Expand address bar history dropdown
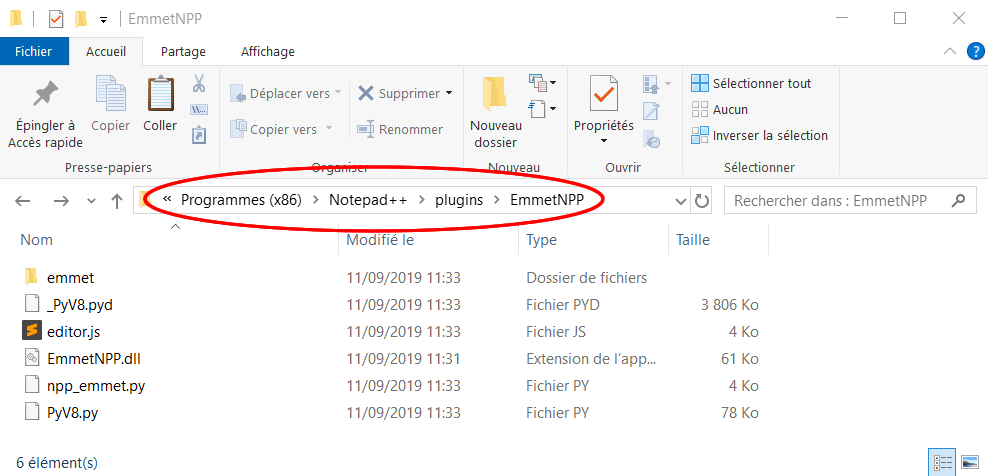 (681, 201)
